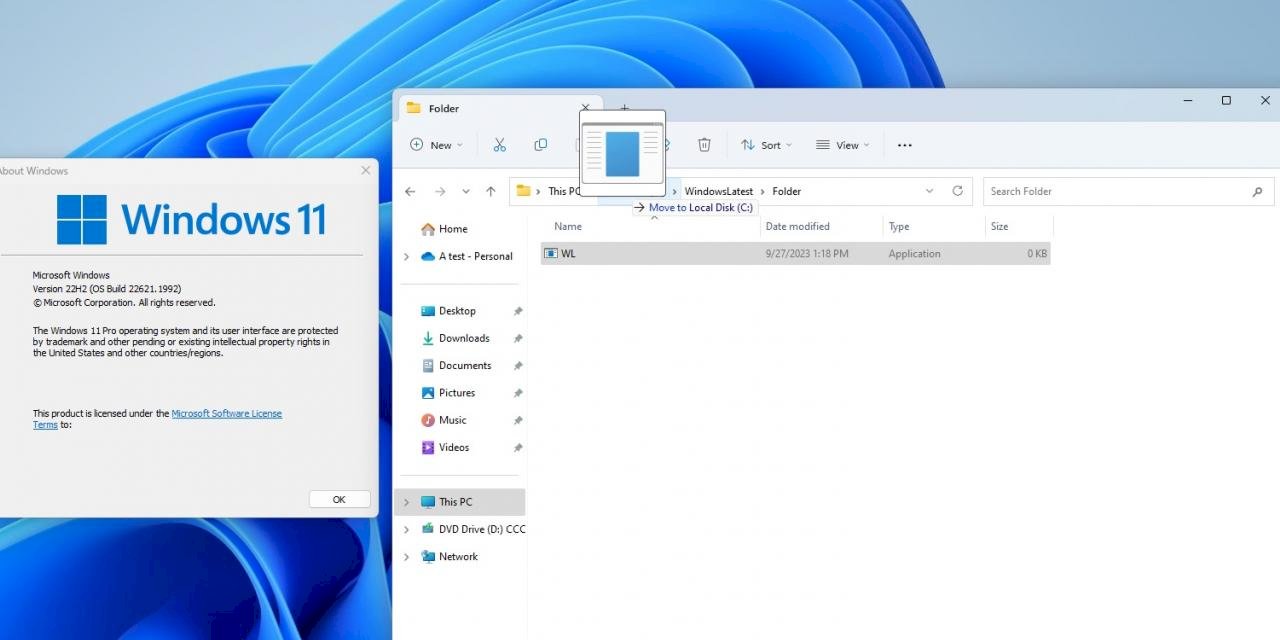Click the Search Folder input field
Image resolution: width=1280 pixels, height=640 pixels.
[x=1115, y=191]
